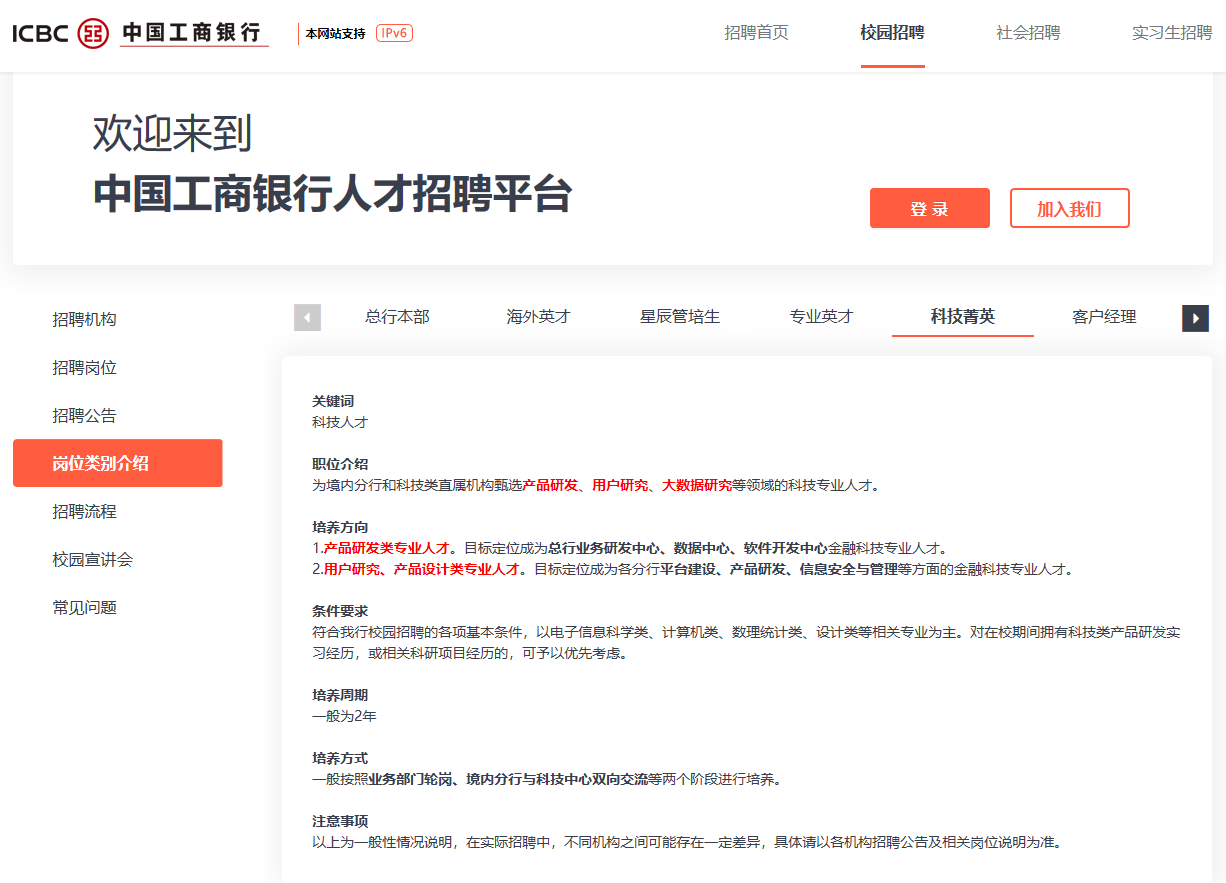Image resolution: width=1226 pixels, height=883 pixels.
Task: Click the 培养方向 heading
Action: click(340, 527)
